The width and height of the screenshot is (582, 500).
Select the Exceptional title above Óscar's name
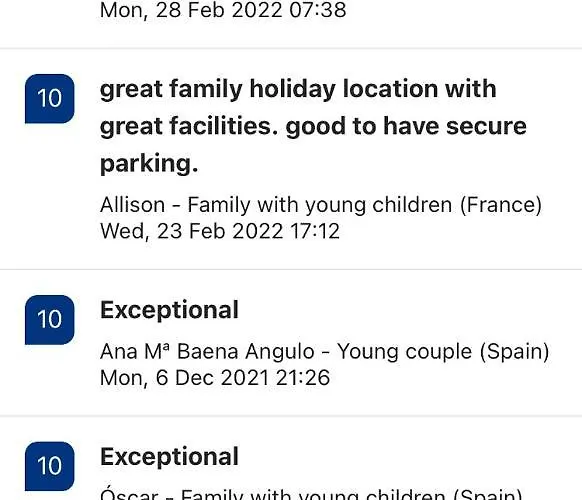tap(169, 457)
